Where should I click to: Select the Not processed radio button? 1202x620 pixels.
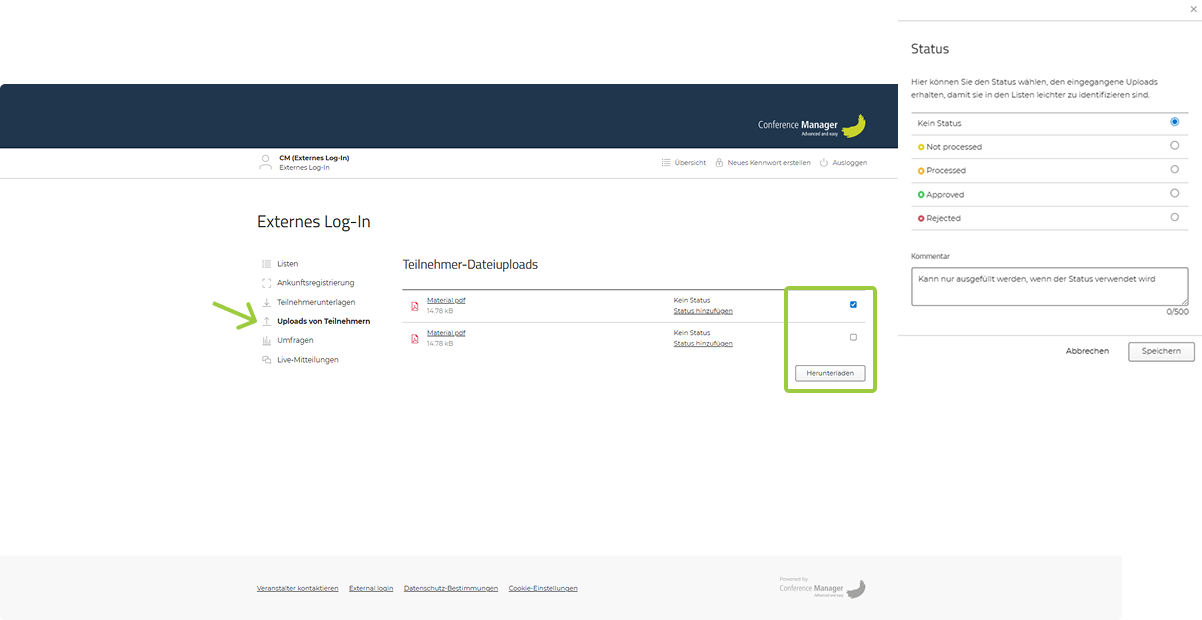tap(1174, 146)
